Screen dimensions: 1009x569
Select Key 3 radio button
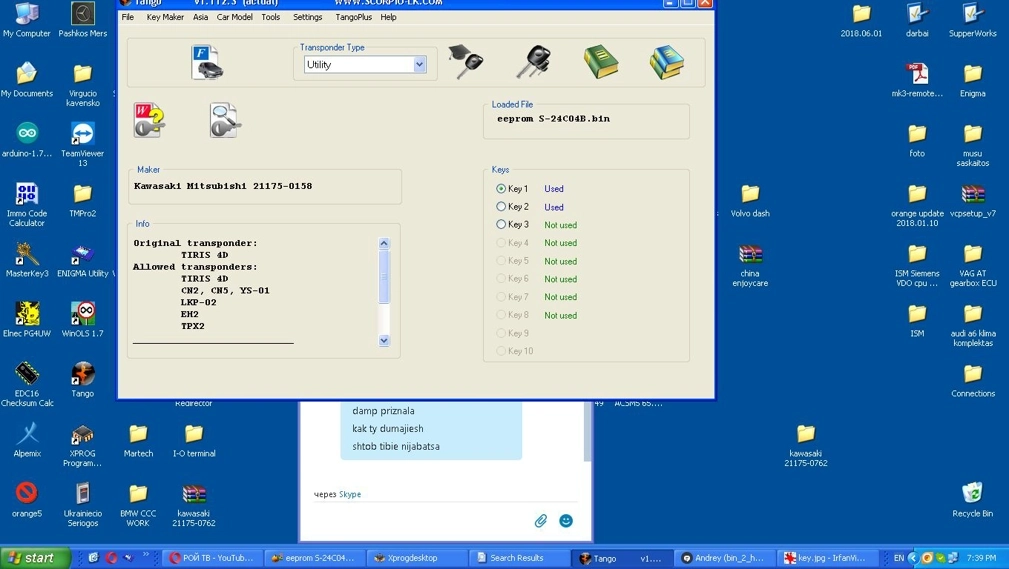click(x=501, y=225)
